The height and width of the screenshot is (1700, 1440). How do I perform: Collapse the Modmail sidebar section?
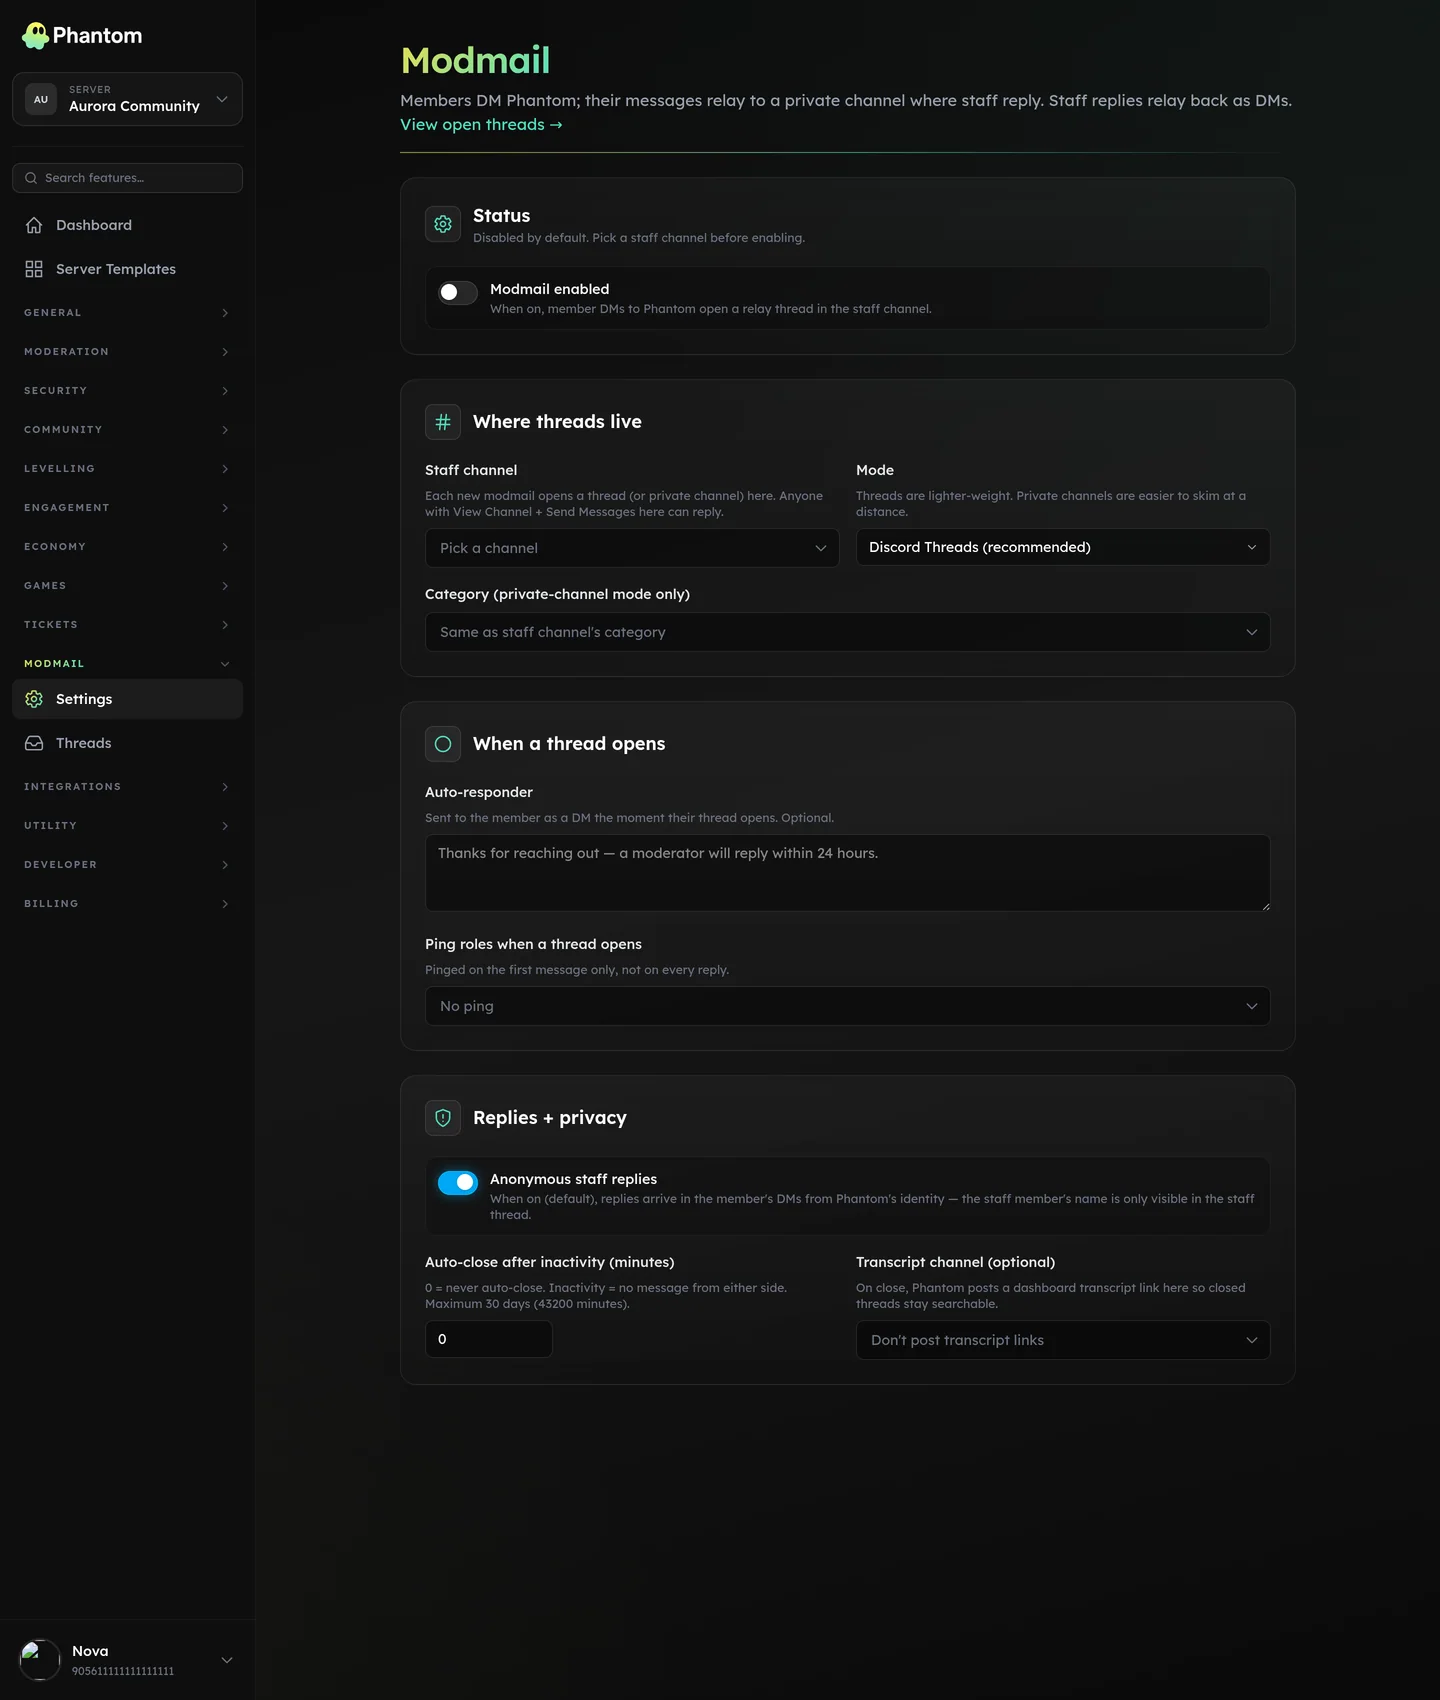point(127,664)
